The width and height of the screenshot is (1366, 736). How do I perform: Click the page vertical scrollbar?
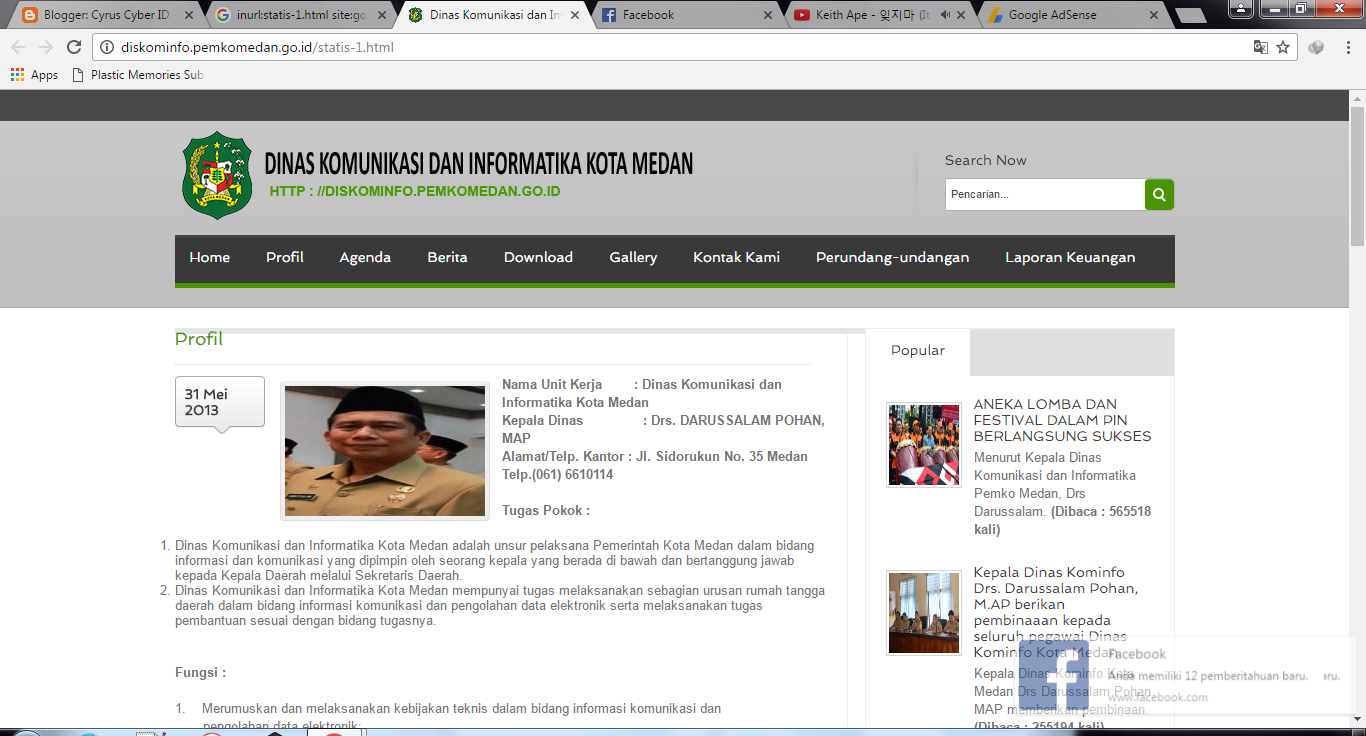1357,176
